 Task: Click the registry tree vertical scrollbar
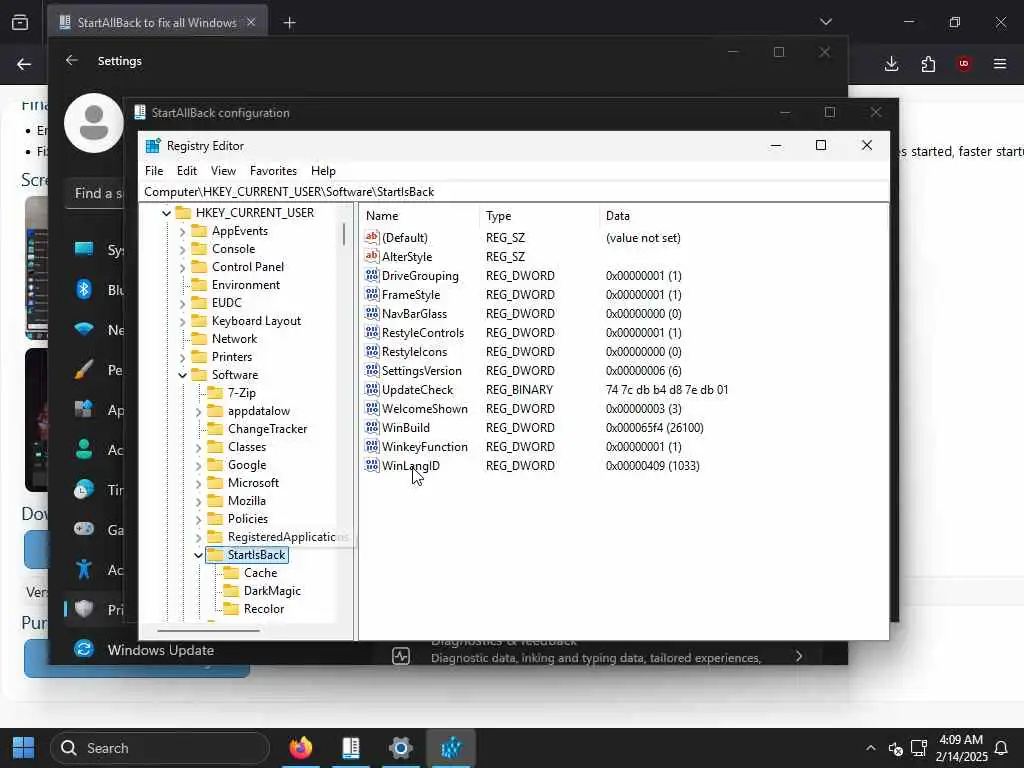pos(344,234)
